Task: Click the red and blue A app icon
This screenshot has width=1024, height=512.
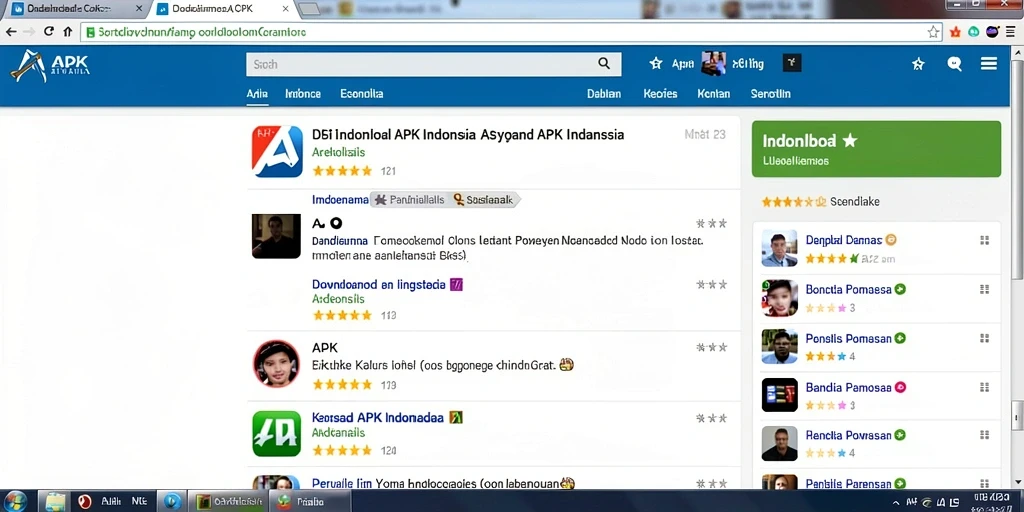Action: click(x=278, y=152)
